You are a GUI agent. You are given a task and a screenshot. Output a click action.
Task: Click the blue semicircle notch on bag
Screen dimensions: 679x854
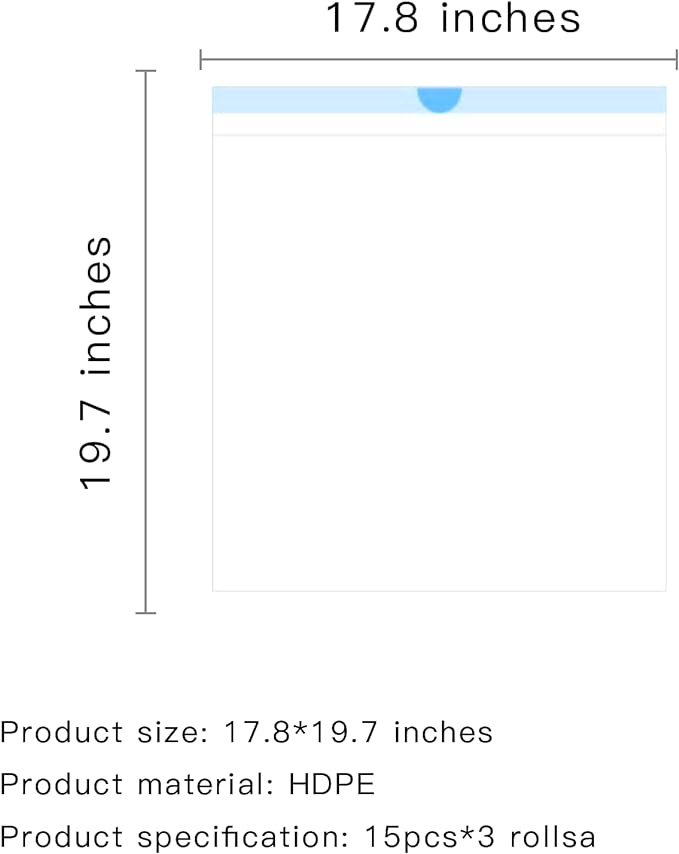click(x=439, y=99)
